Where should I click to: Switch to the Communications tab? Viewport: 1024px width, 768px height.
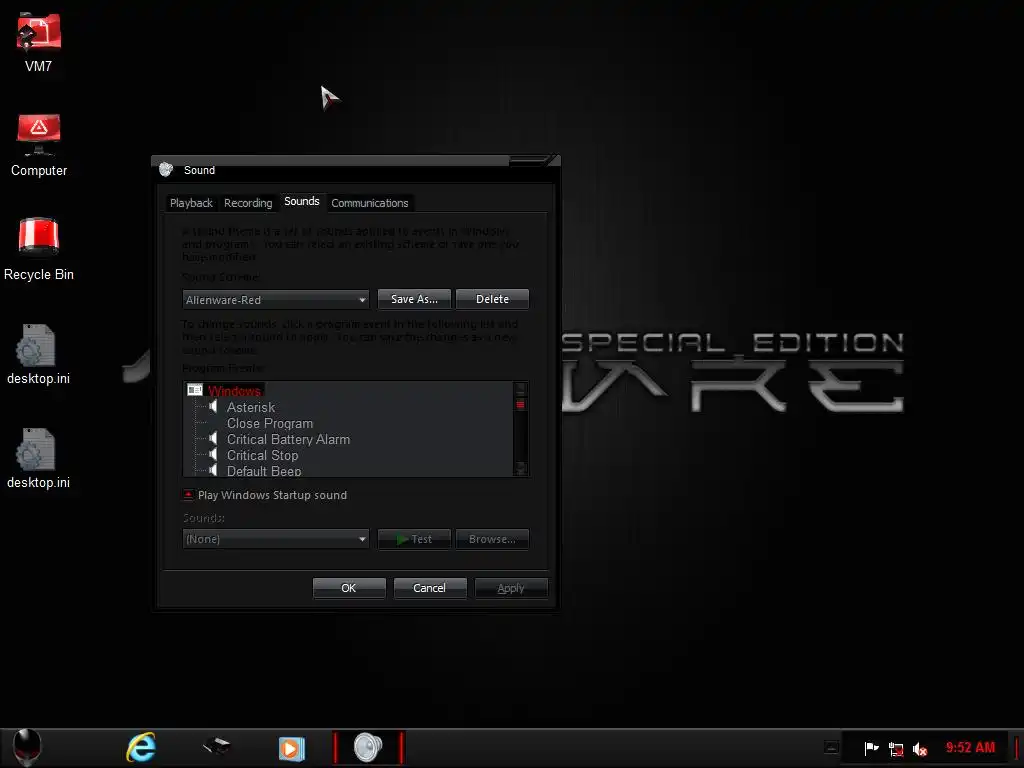pyautogui.click(x=370, y=203)
